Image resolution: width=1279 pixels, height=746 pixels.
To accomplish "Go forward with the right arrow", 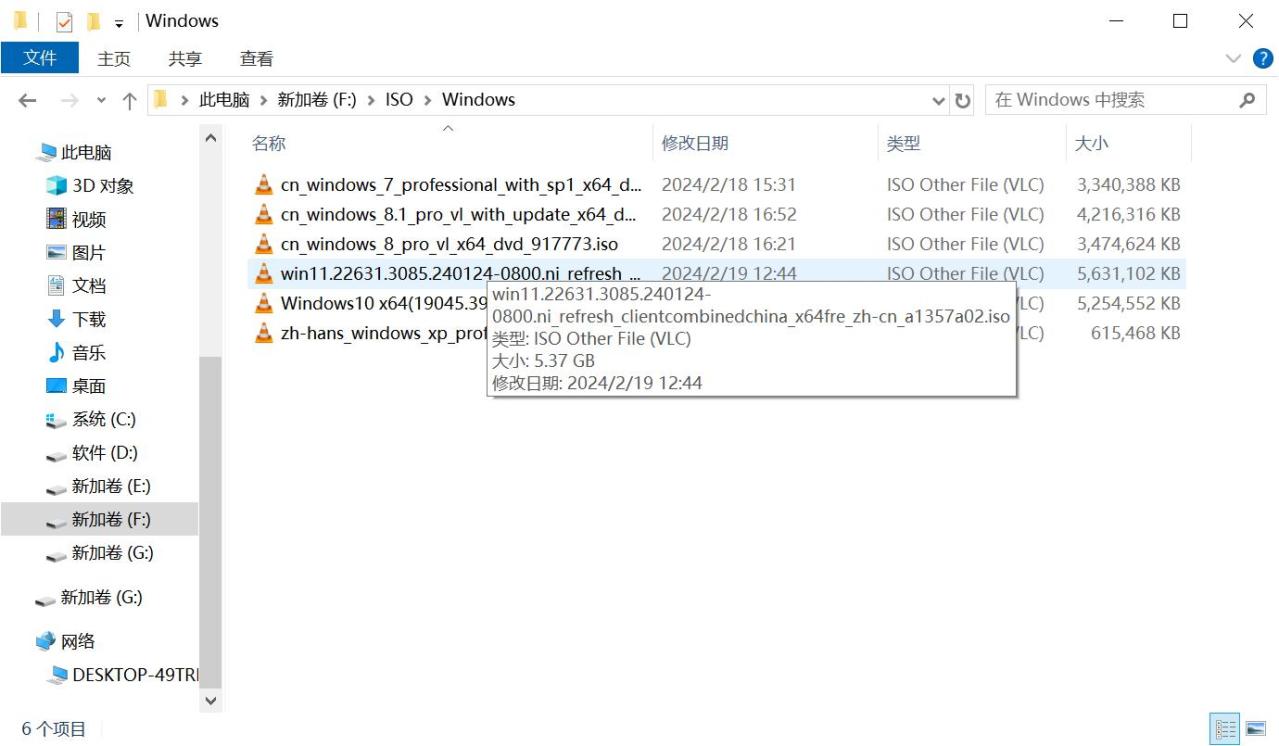I will (x=69, y=100).
